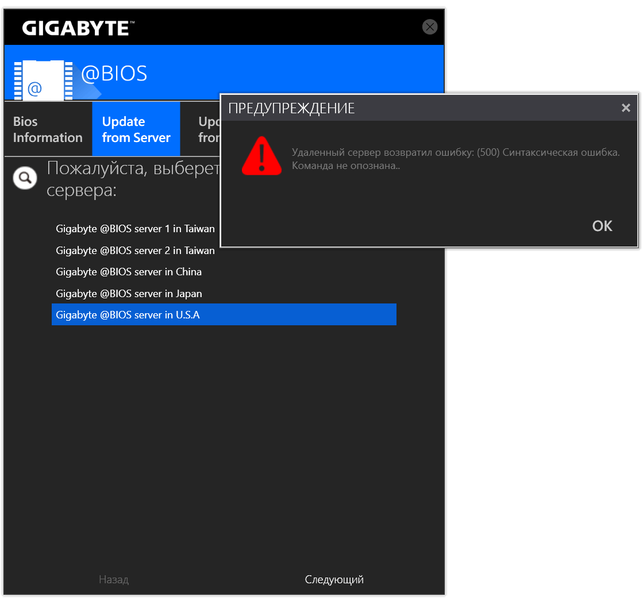Click the GIGABYTE logo
643x600 pixels.
(78, 28)
